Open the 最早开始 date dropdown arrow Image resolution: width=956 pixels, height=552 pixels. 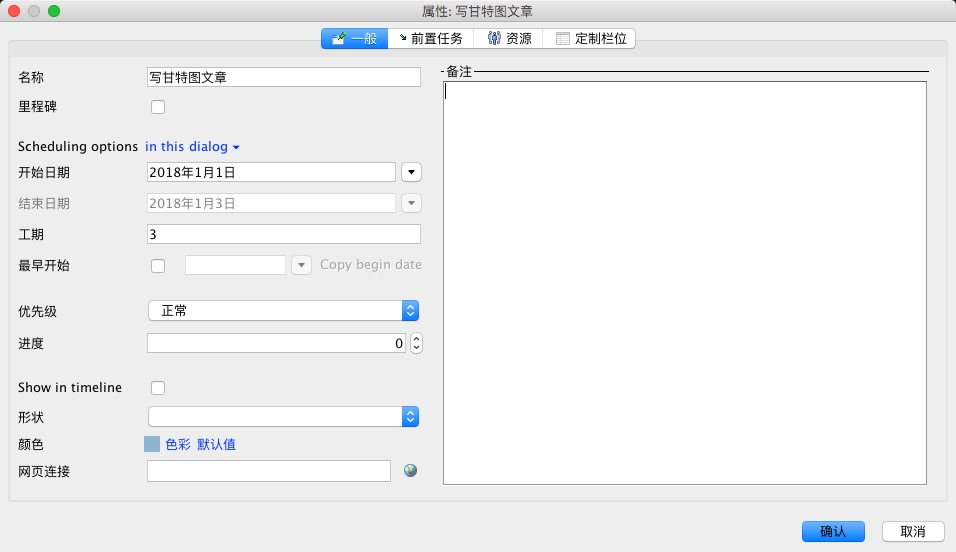coord(301,265)
